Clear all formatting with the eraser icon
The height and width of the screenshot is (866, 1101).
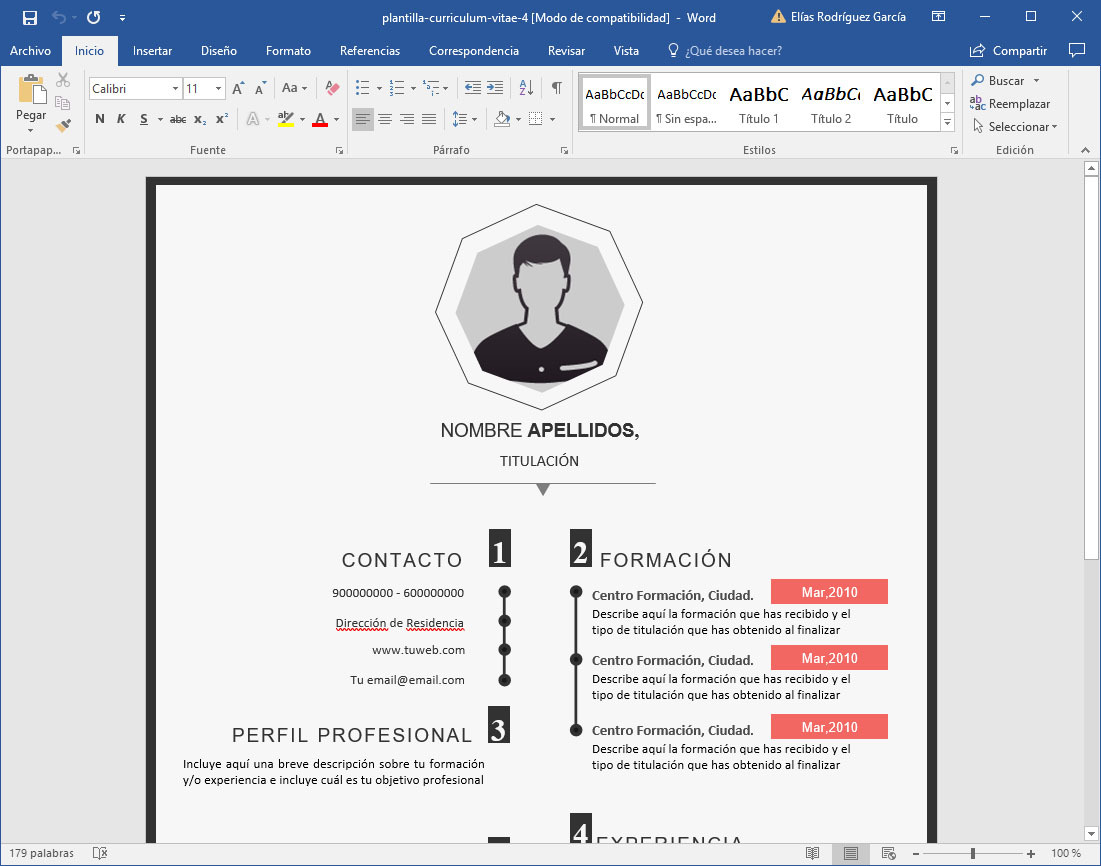331,88
